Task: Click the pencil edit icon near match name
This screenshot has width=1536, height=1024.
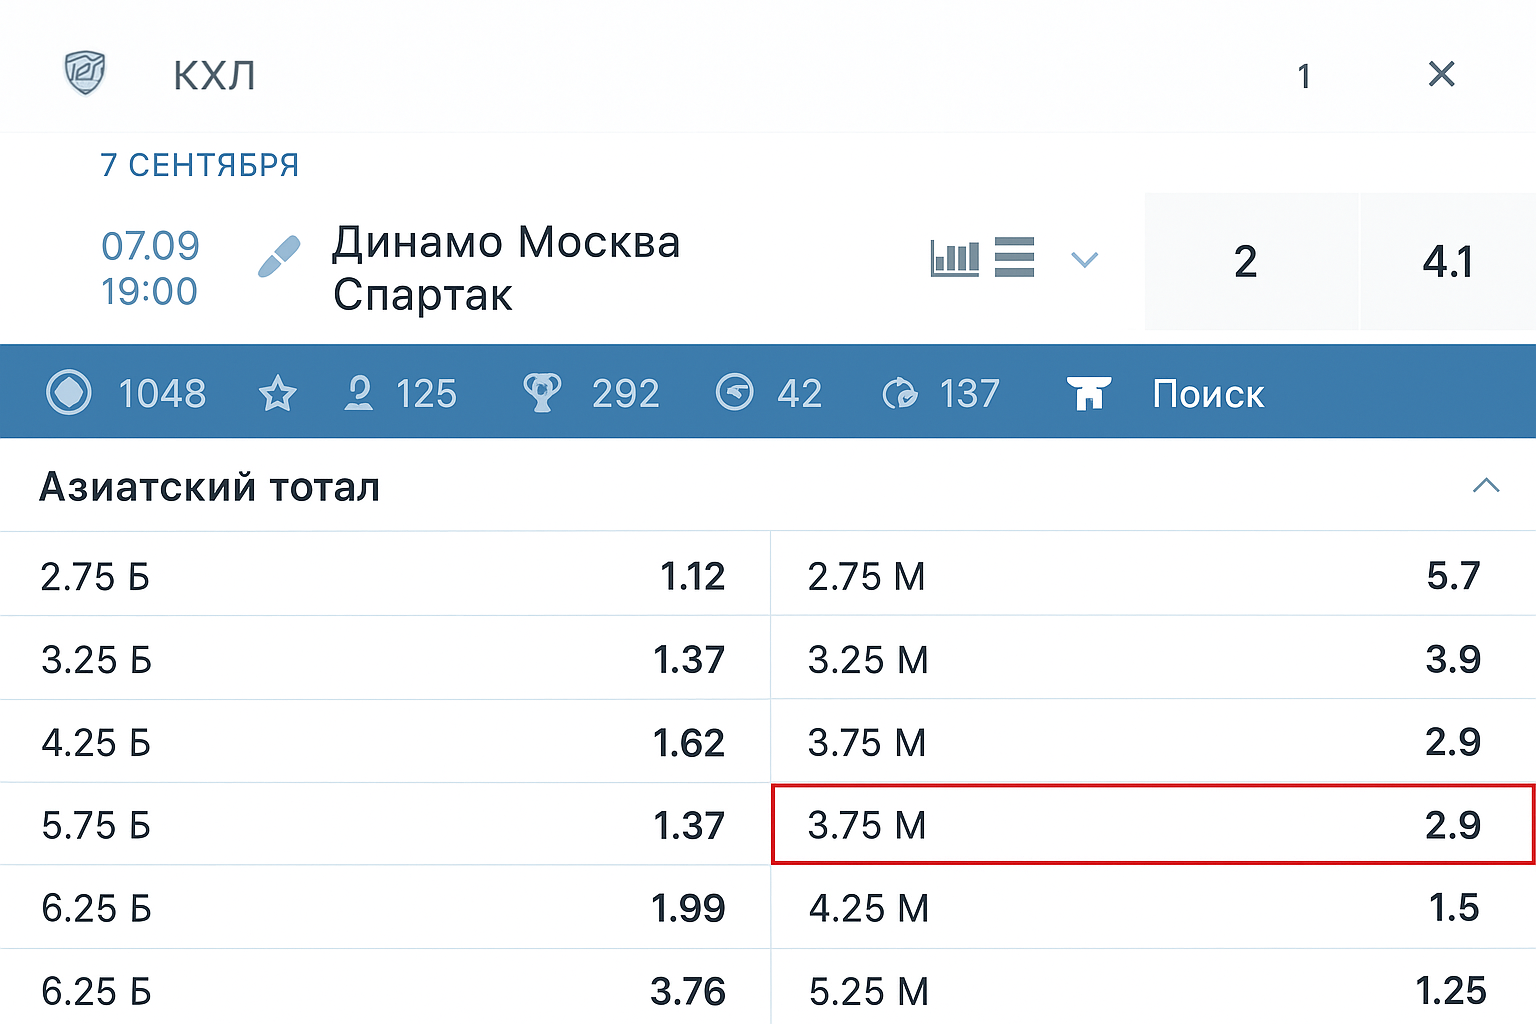Action: (278, 254)
